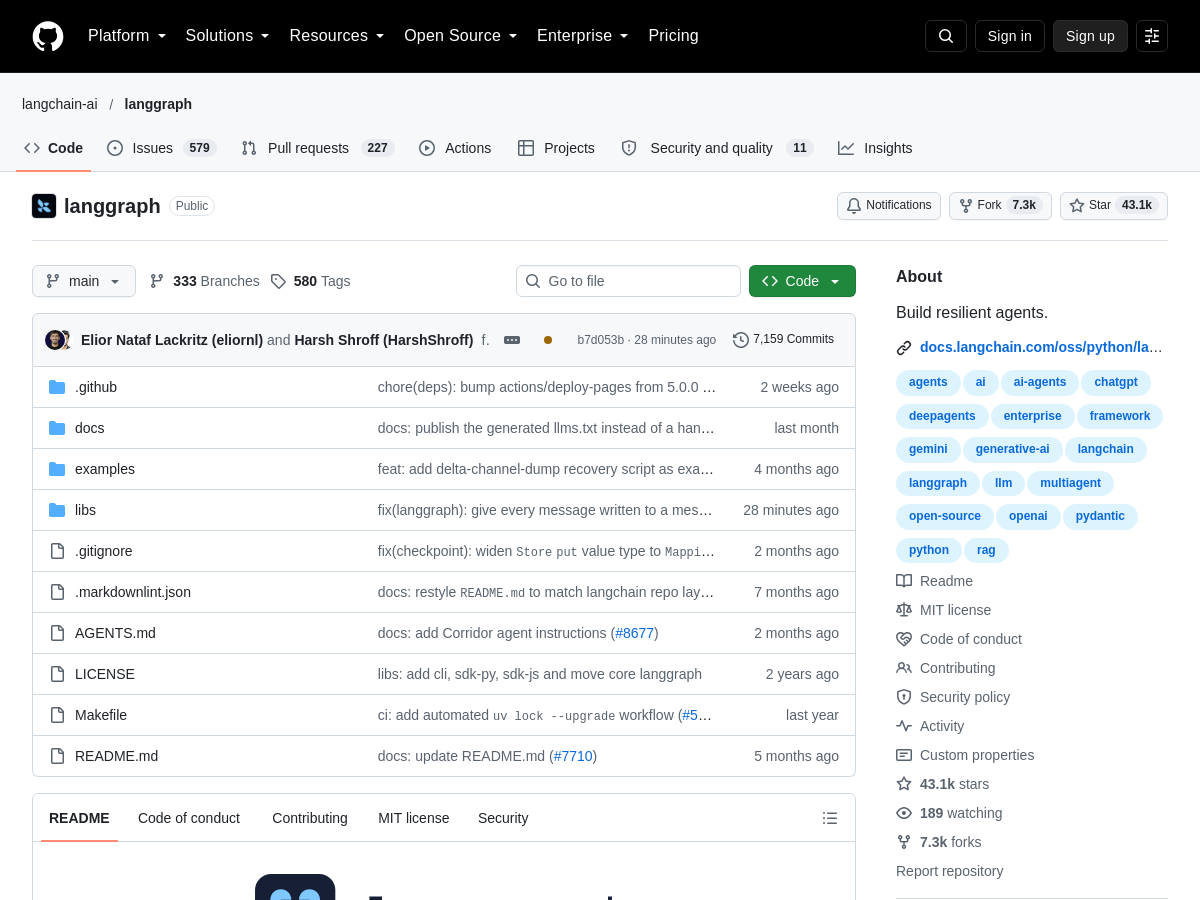Screen dimensions: 1200x900
Task: Open pull request #8677 link
Action: pos(635,633)
